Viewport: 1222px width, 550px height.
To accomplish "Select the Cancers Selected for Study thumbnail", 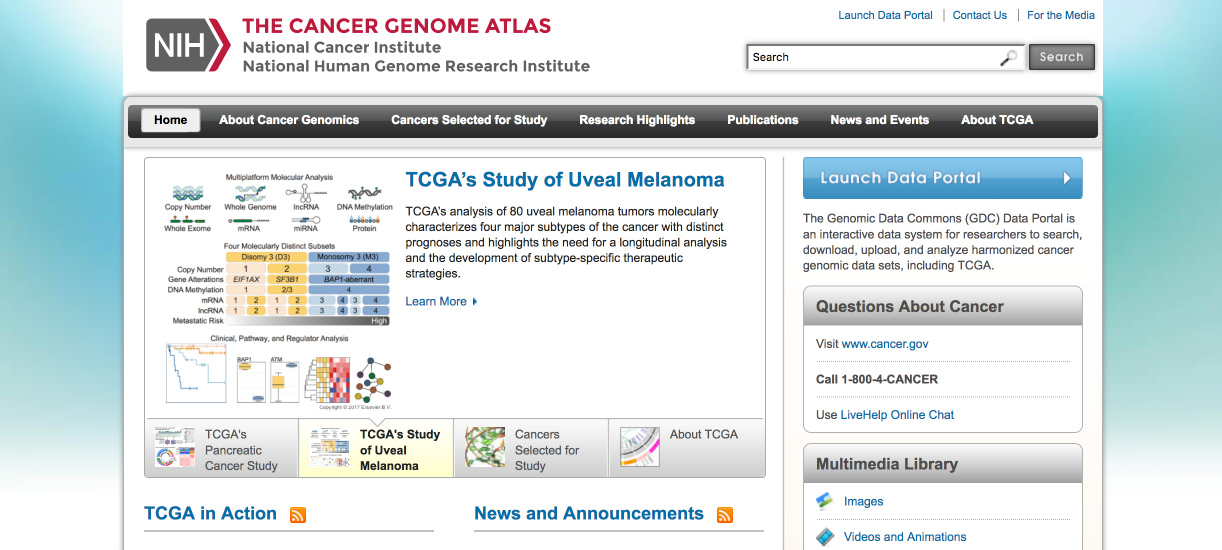I will click(485, 449).
